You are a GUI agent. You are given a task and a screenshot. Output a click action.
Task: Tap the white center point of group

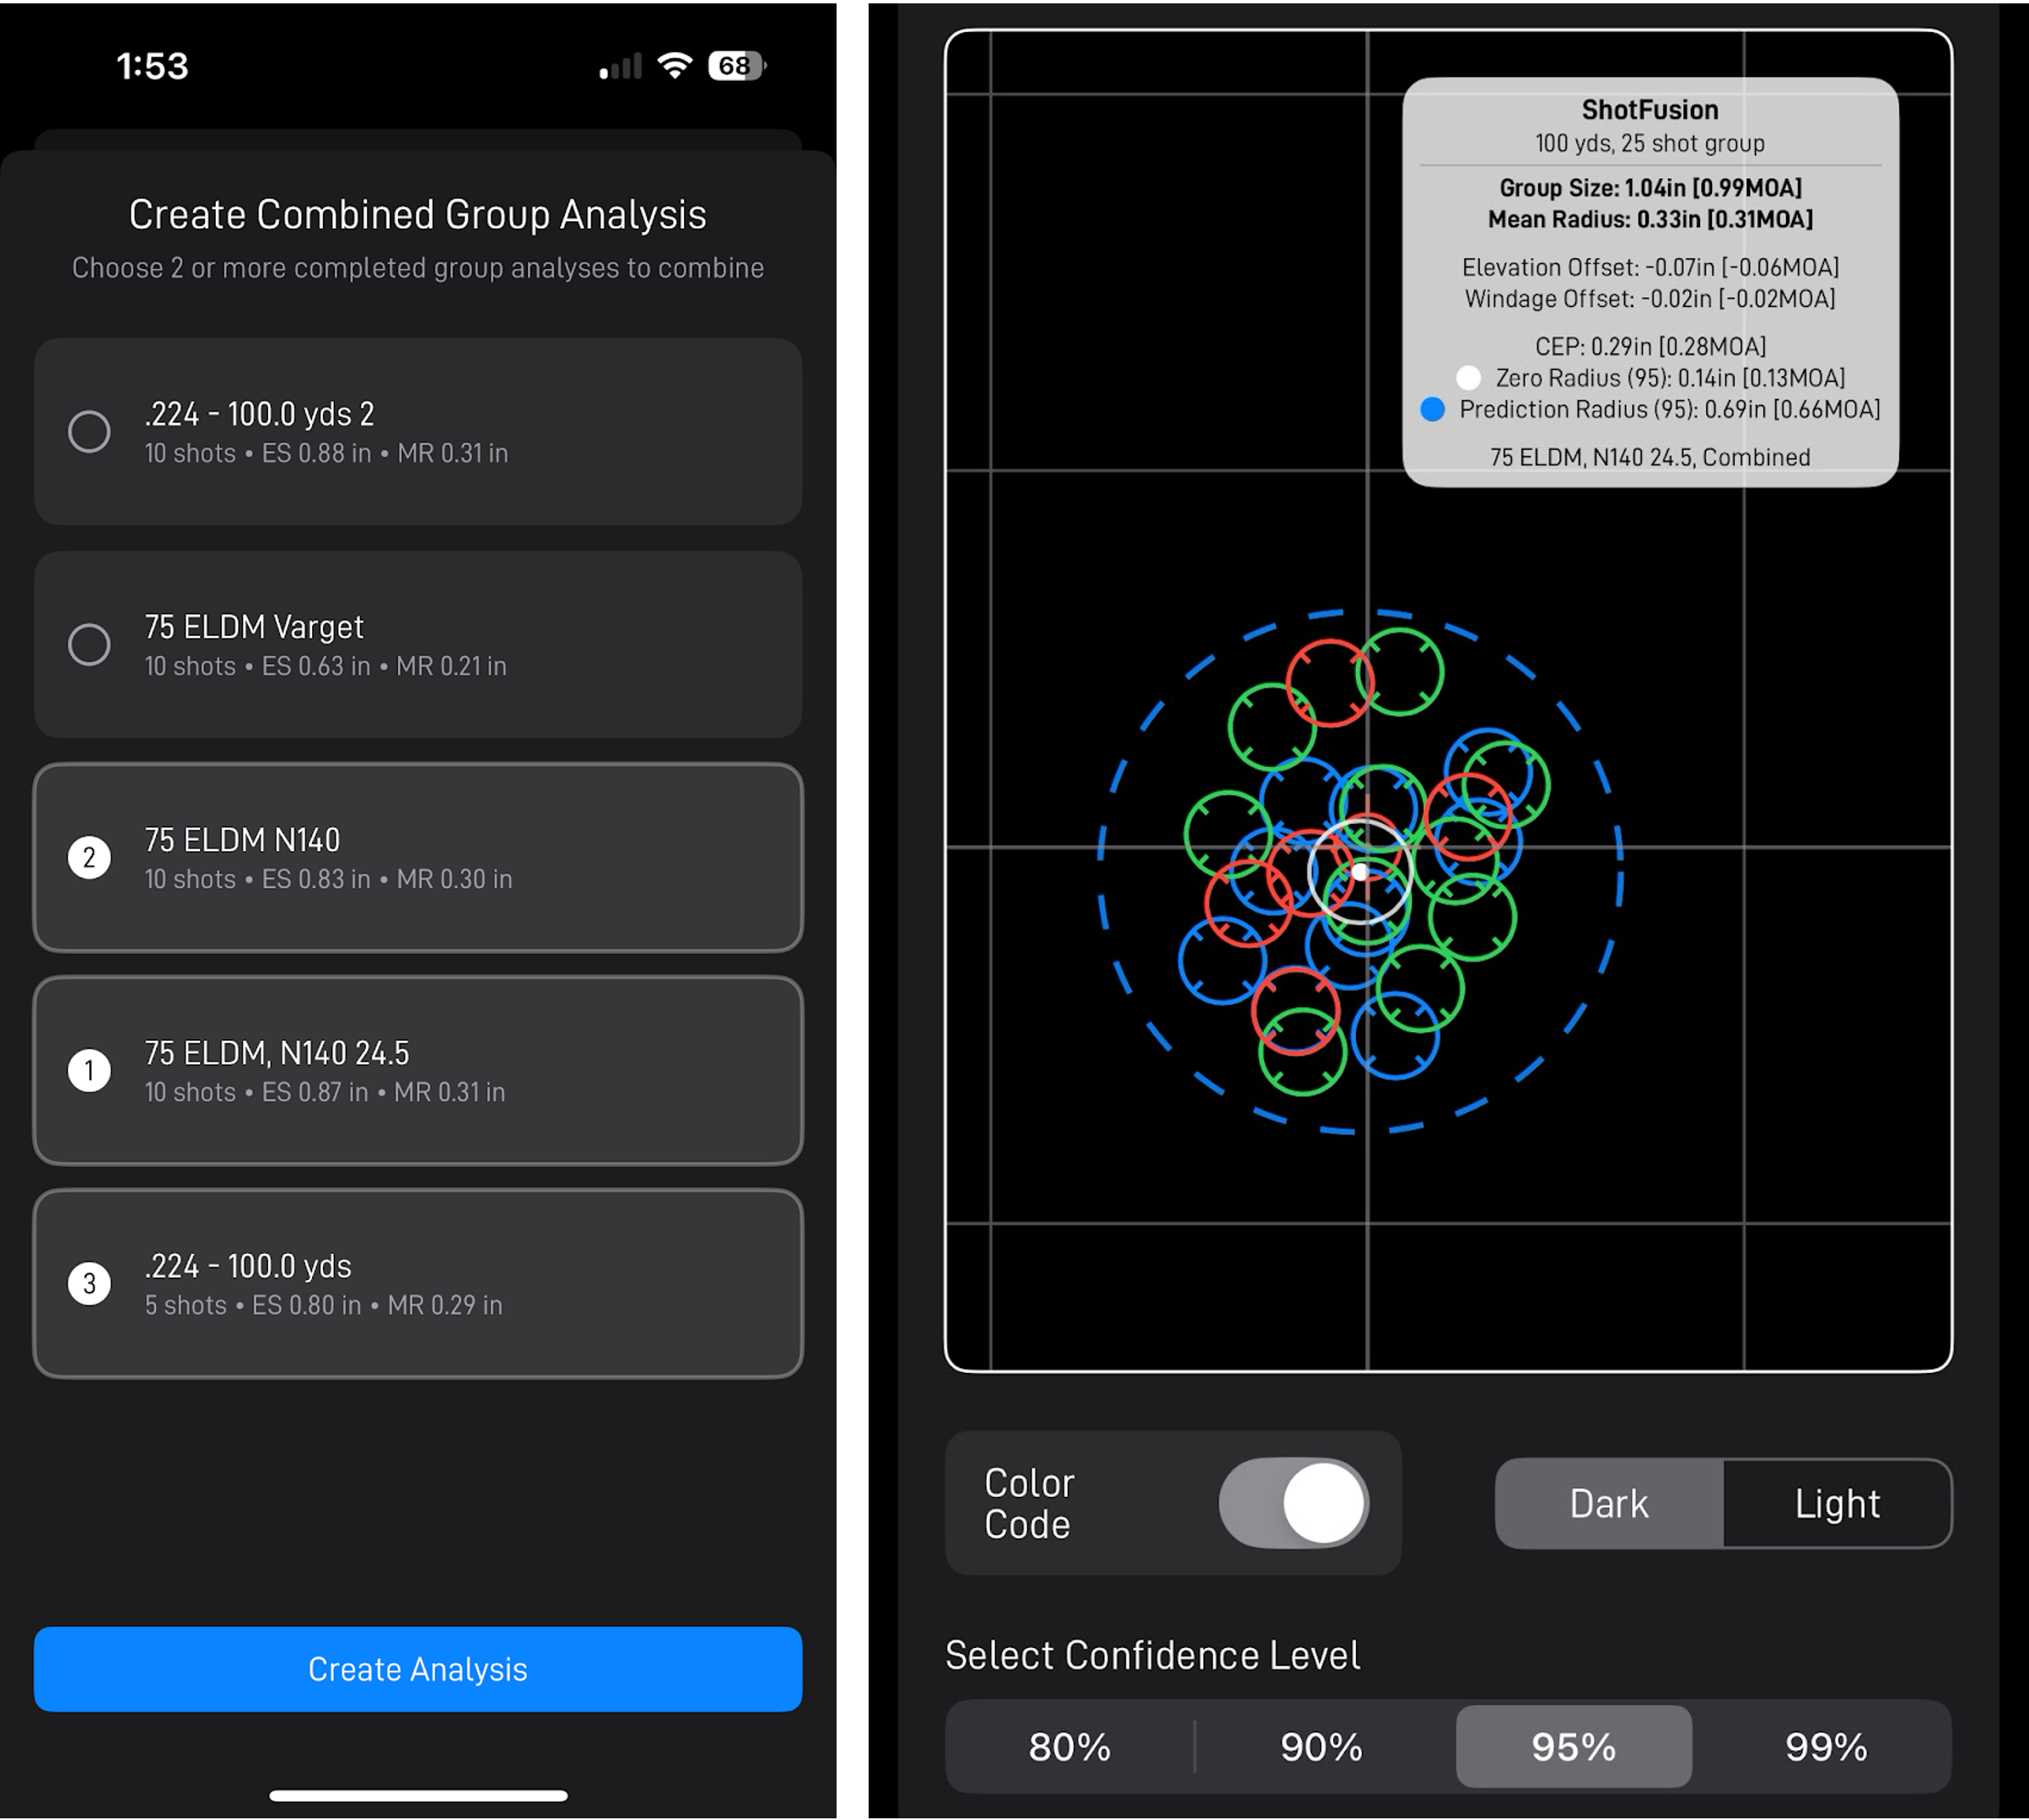1360,872
